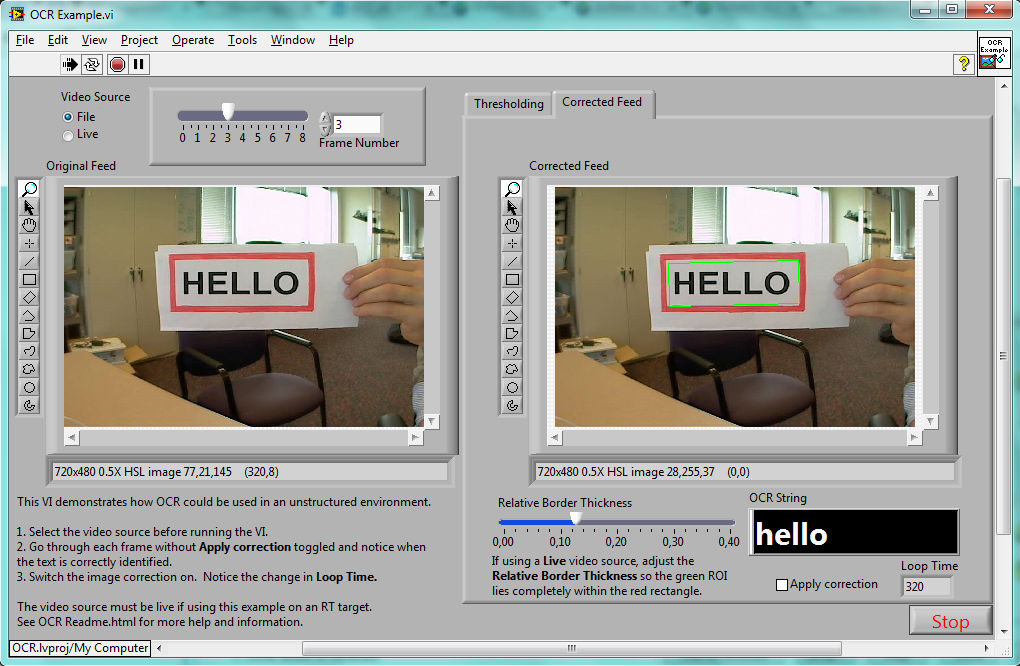Image resolution: width=1020 pixels, height=666 pixels.
Task: Click the Pause toolbar button
Action: pyautogui.click(x=139, y=64)
